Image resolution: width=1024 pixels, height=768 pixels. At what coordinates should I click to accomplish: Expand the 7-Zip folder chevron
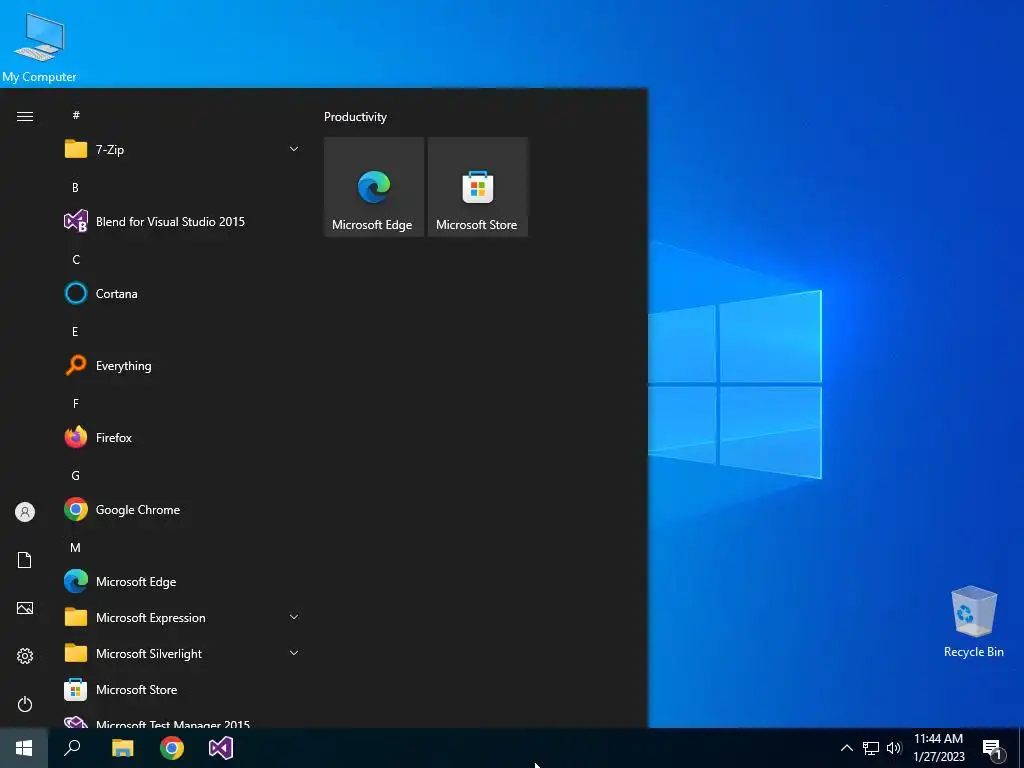(x=294, y=150)
